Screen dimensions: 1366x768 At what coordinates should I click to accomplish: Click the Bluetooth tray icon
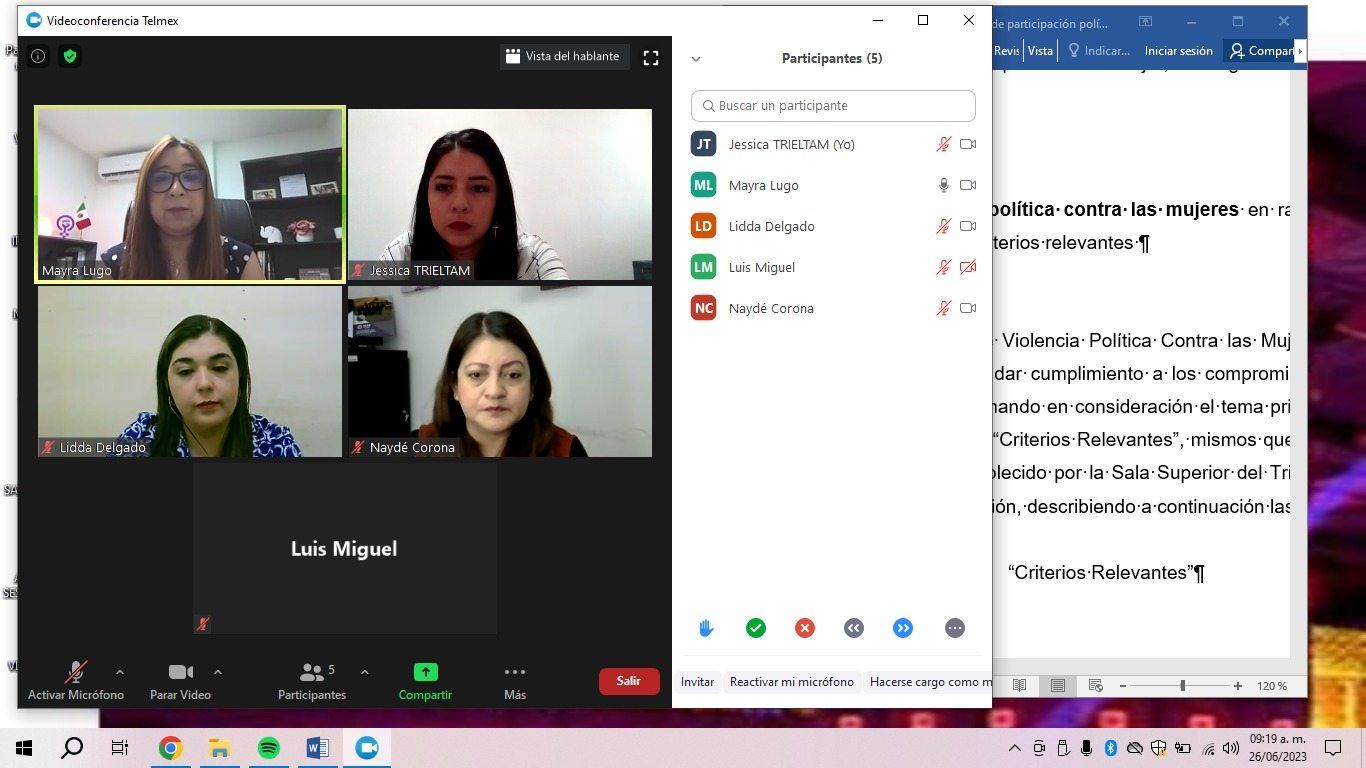click(x=1110, y=748)
